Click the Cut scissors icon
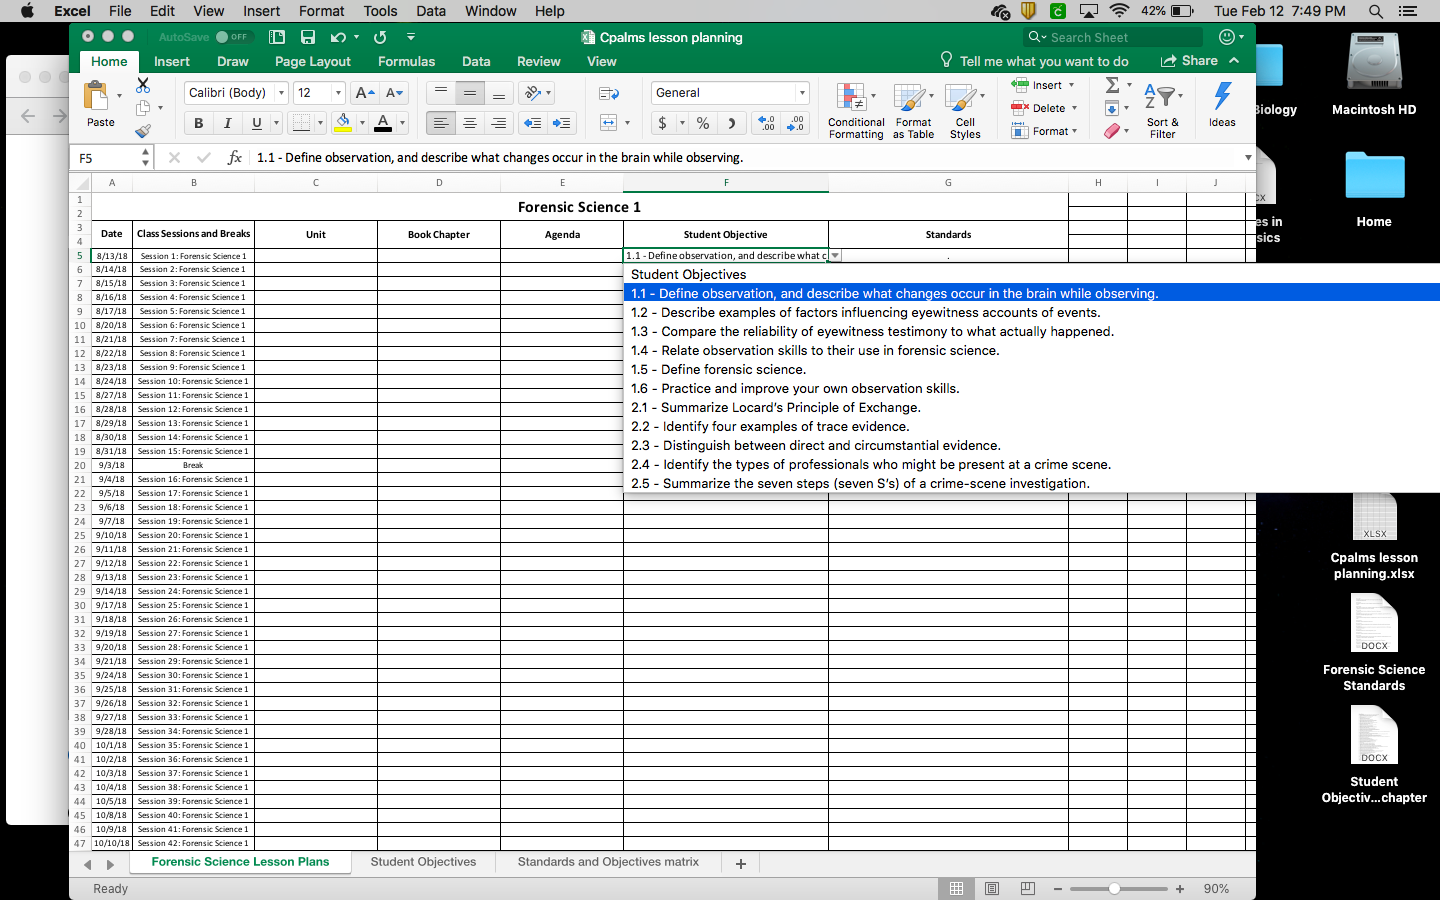Viewport: 1440px width, 900px height. 143,86
